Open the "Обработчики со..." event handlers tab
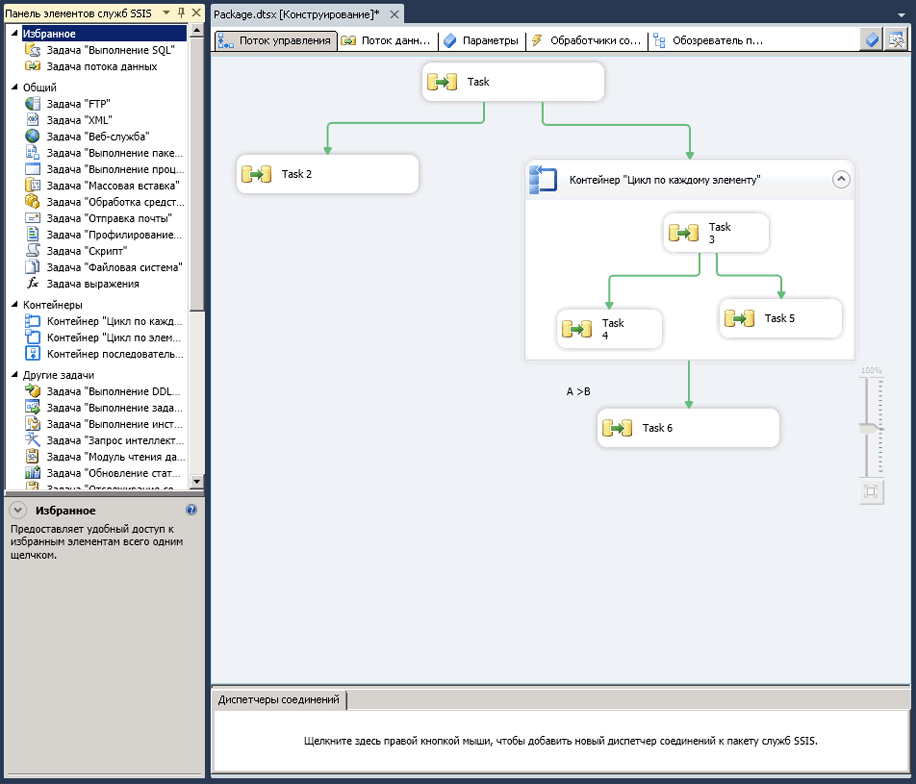Image resolution: width=916 pixels, height=784 pixels. click(x=586, y=41)
